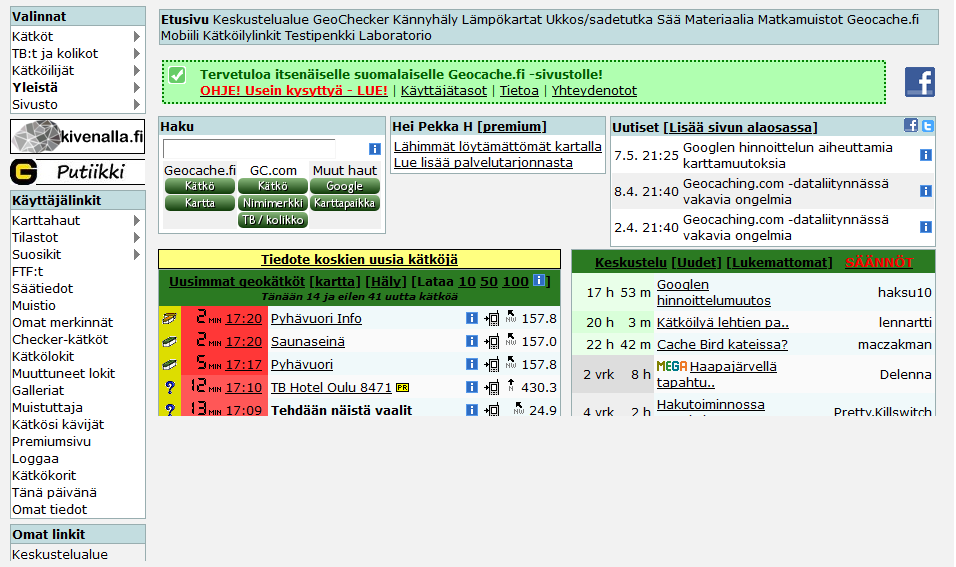
Task: Click the info icon after Lataa 100
Action: 540,281
